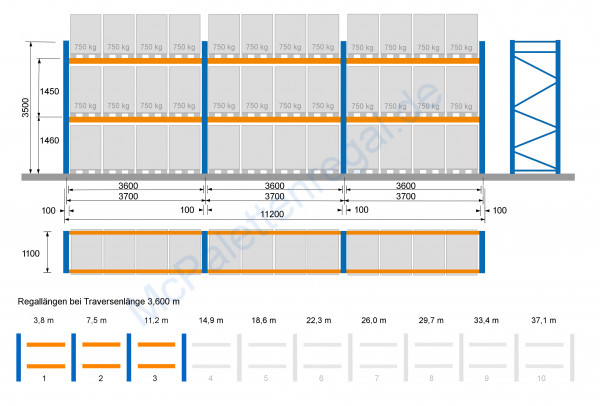Viewport: 600px width, 406px height.
Task: Click the 3600 dimension of the left bay
Action: coord(128,186)
